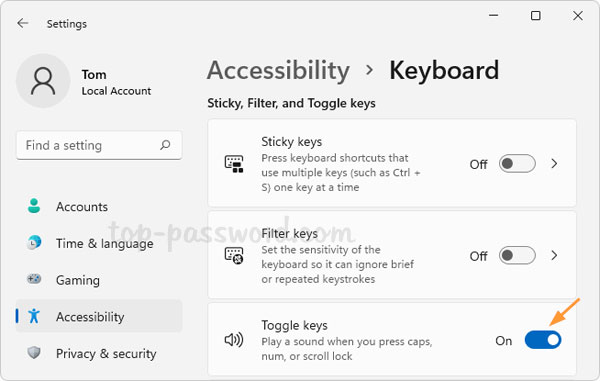Click the user profile avatar icon
This screenshot has height=381, width=600.
[43, 81]
